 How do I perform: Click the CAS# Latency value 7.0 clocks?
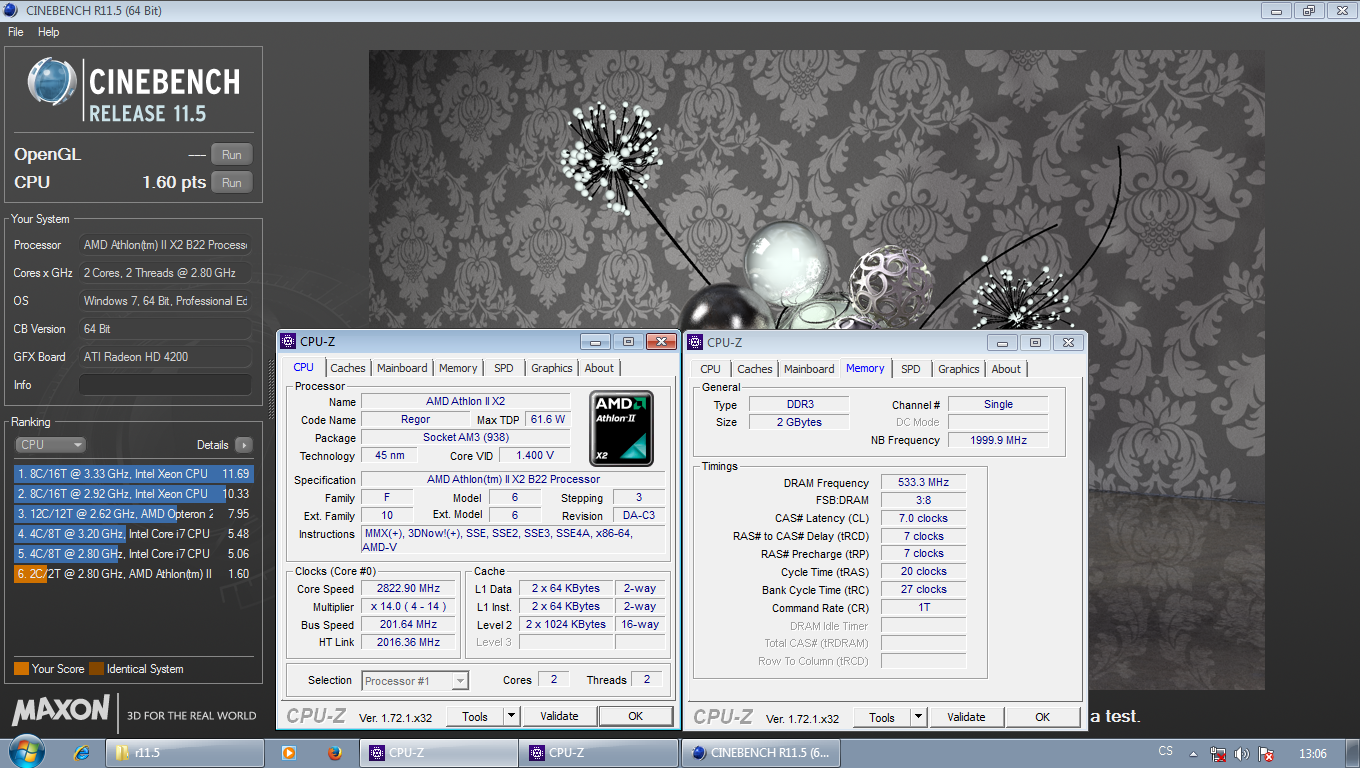tap(923, 519)
